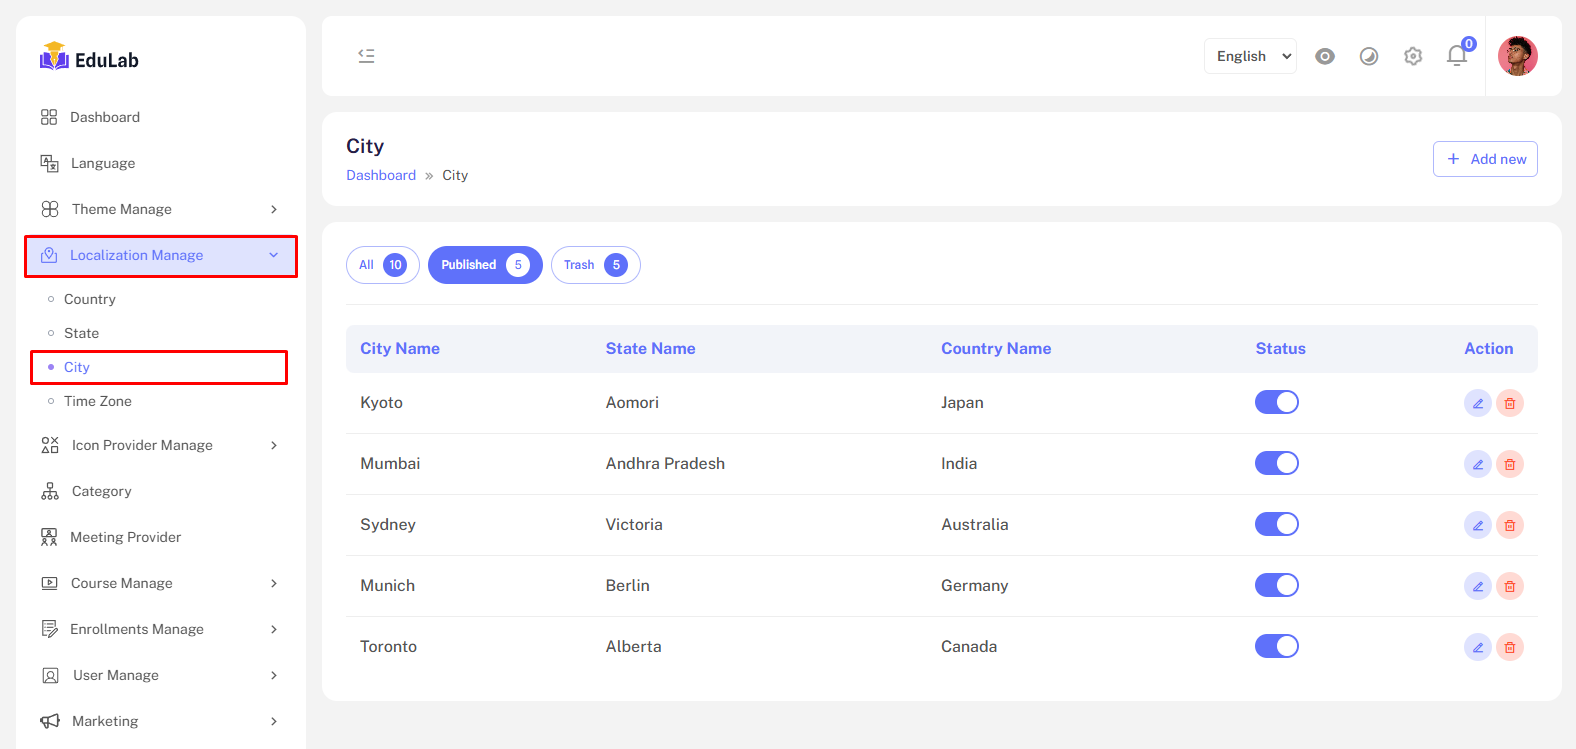Click the Add new button
Viewport: 1576px width, 749px height.
pos(1484,159)
